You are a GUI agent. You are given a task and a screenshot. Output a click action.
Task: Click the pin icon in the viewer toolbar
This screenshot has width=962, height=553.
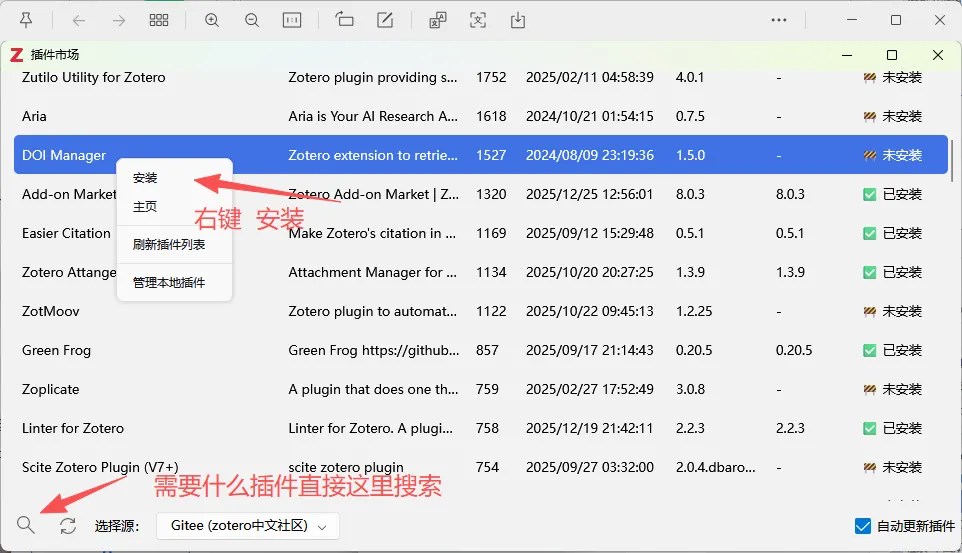(26, 20)
